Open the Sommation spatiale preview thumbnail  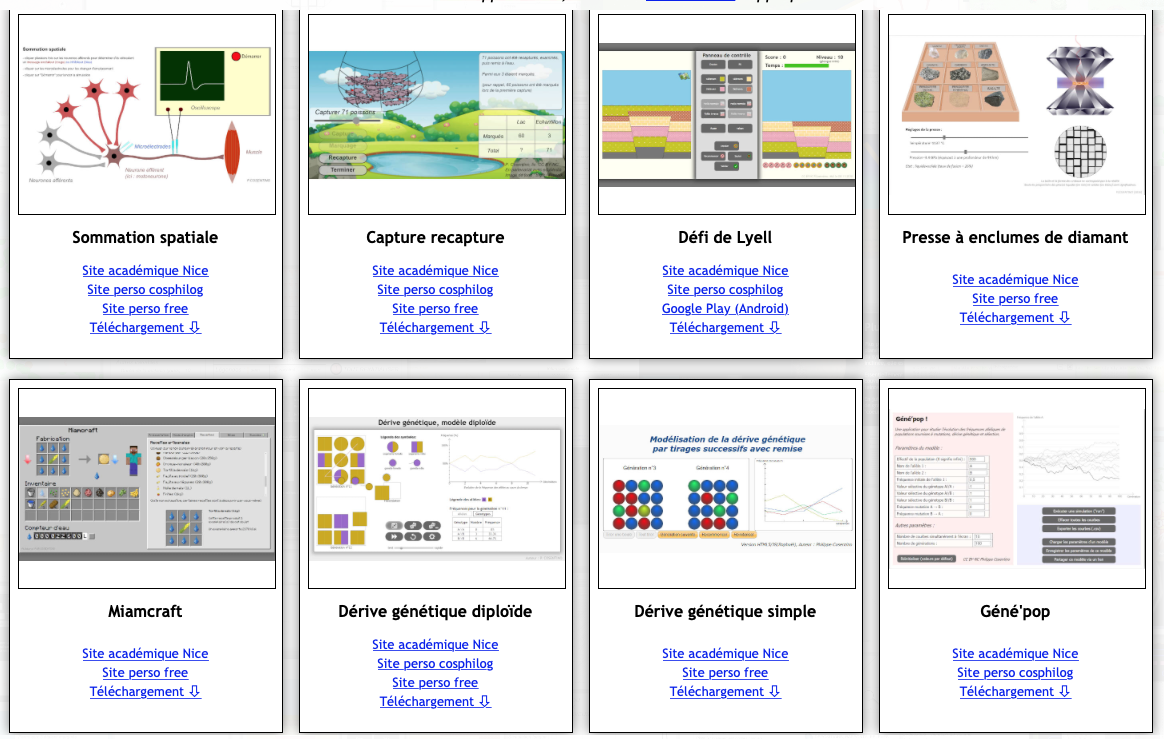coord(147,115)
